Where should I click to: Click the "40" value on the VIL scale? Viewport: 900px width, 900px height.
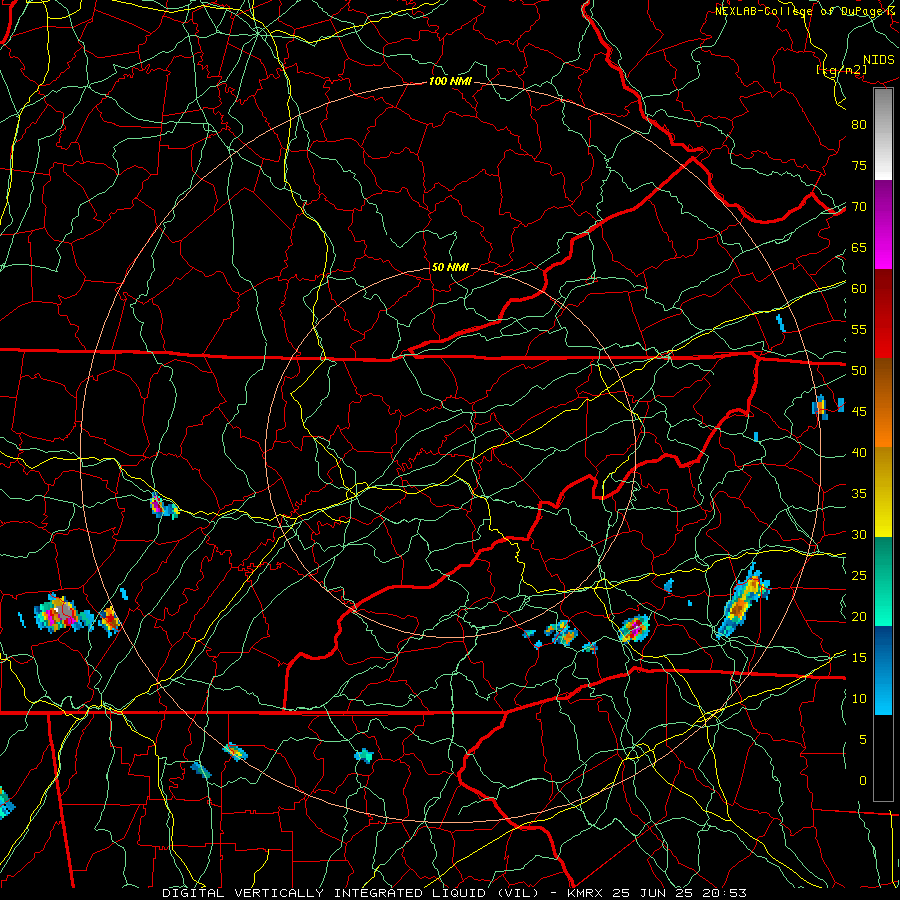859,453
